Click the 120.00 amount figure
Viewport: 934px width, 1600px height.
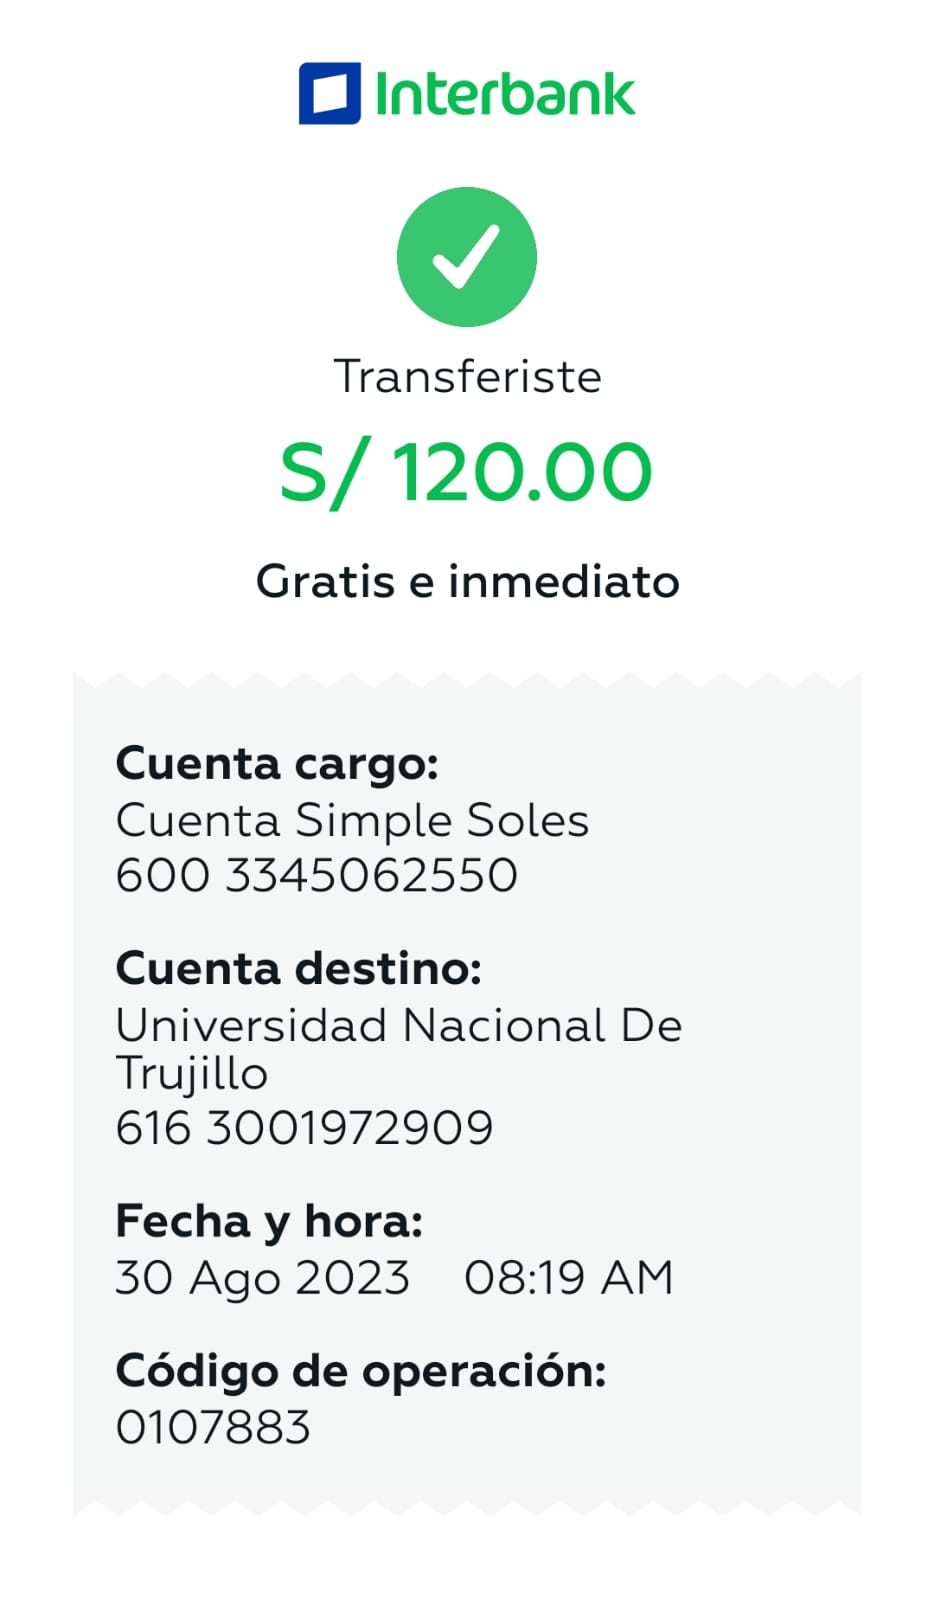521,472
